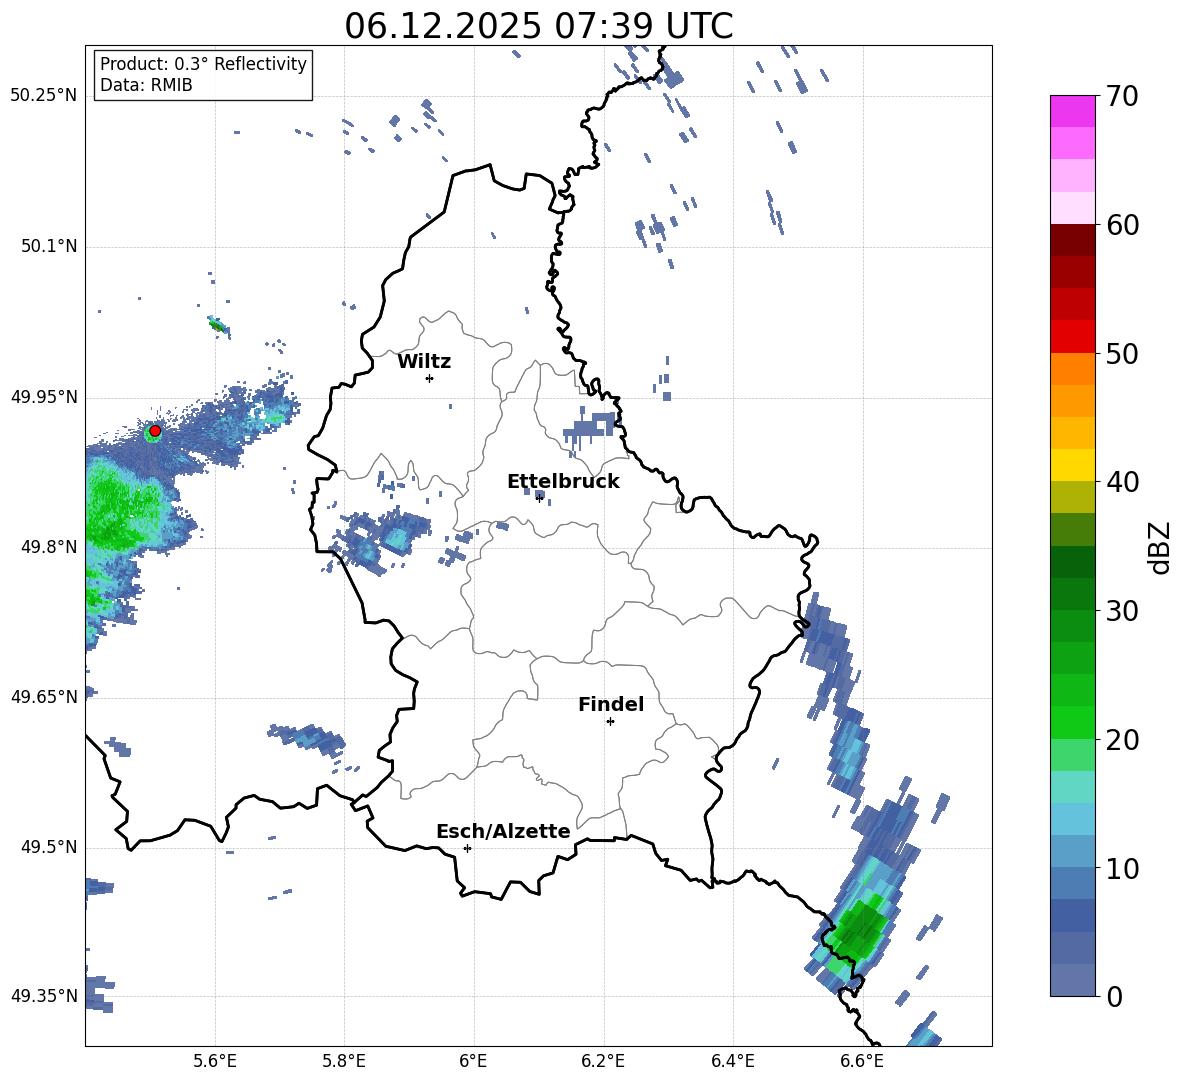Click the bright green colorbar segment above 20
Screen dimensions: 1184x1081
pyautogui.click(x=1072, y=722)
